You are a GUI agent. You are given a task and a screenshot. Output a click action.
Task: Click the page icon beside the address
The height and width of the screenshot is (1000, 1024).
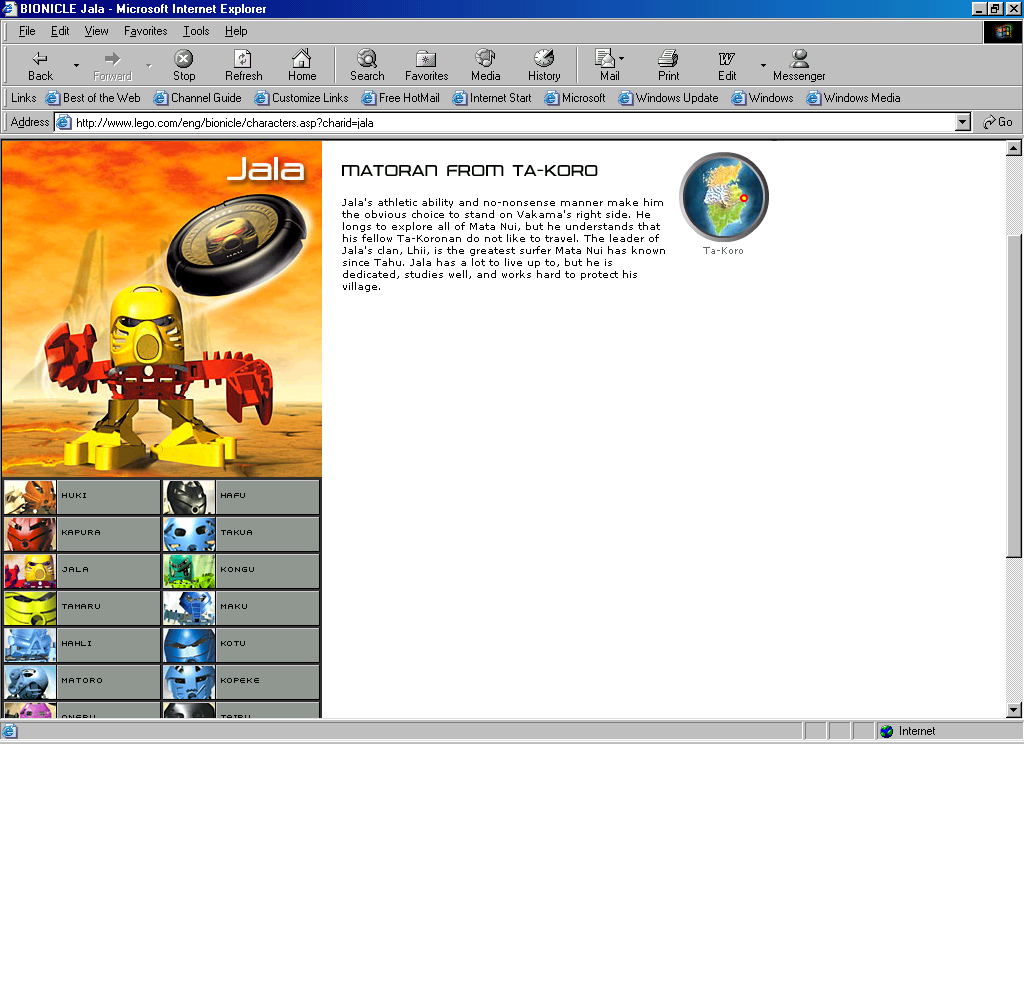click(x=64, y=122)
